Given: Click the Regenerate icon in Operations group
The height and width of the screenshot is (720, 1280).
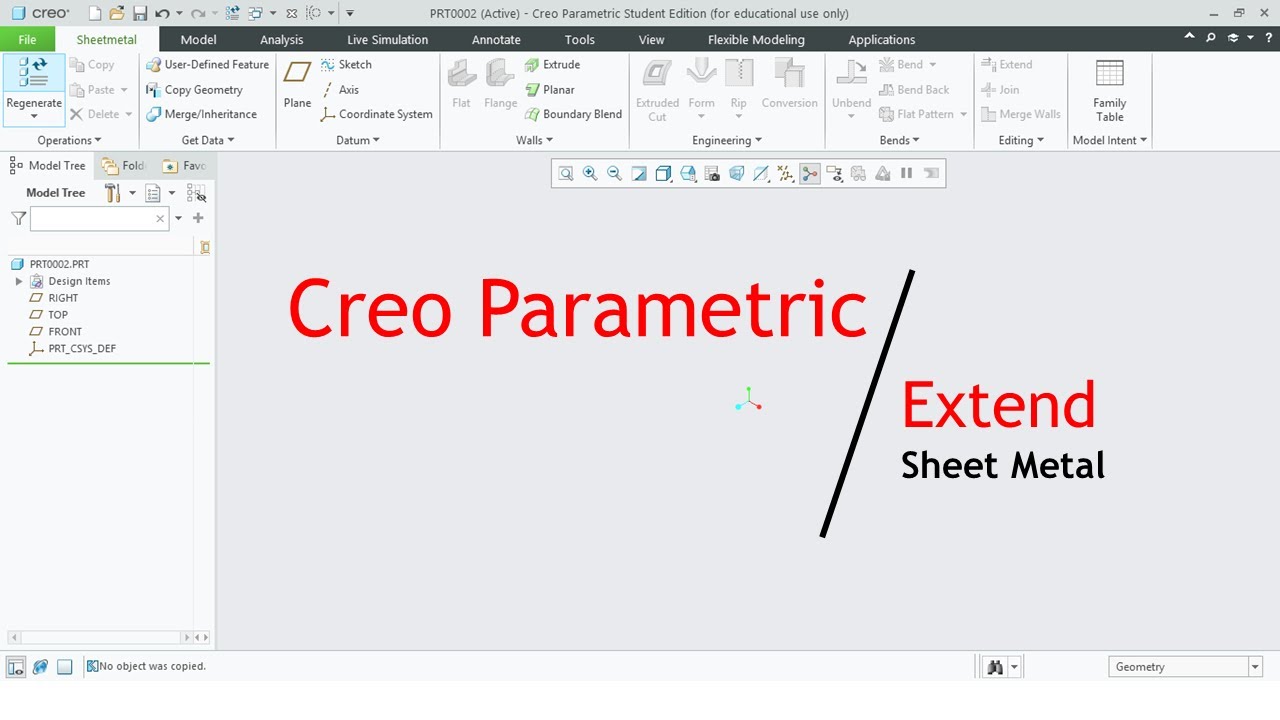Looking at the screenshot, I should [34, 72].
